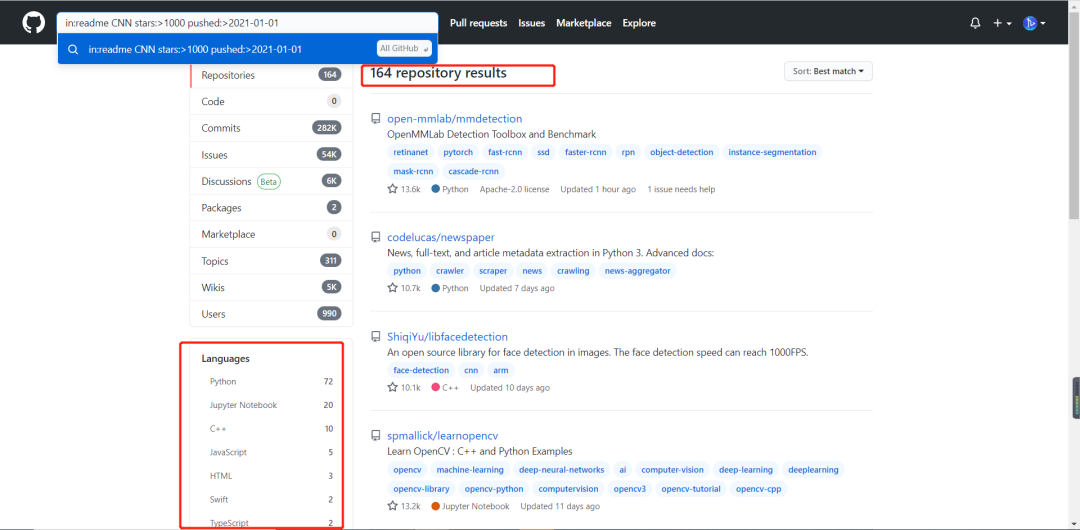Click the libfacedetection repository icon
The width and height of the screenshot is (1080, 530).
tap(375, 337)
